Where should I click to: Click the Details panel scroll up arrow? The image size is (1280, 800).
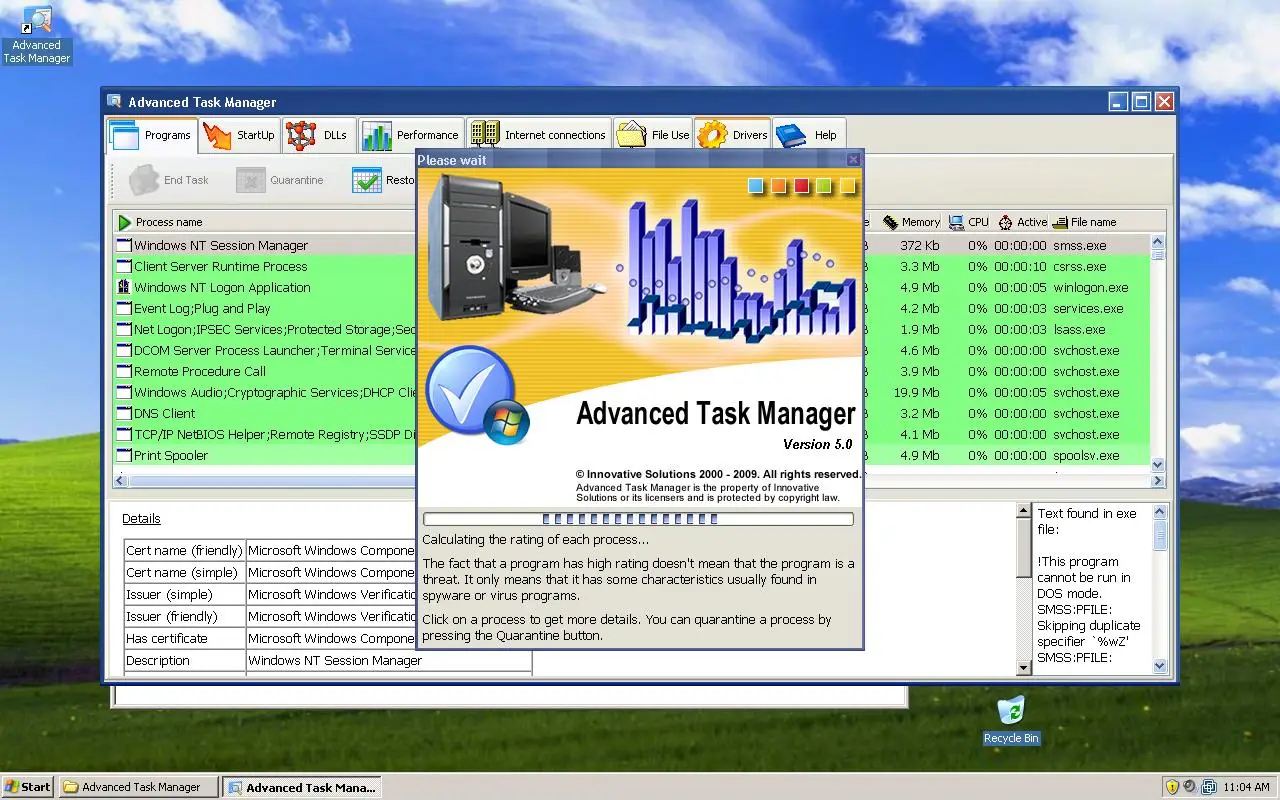coord(1023,511)
